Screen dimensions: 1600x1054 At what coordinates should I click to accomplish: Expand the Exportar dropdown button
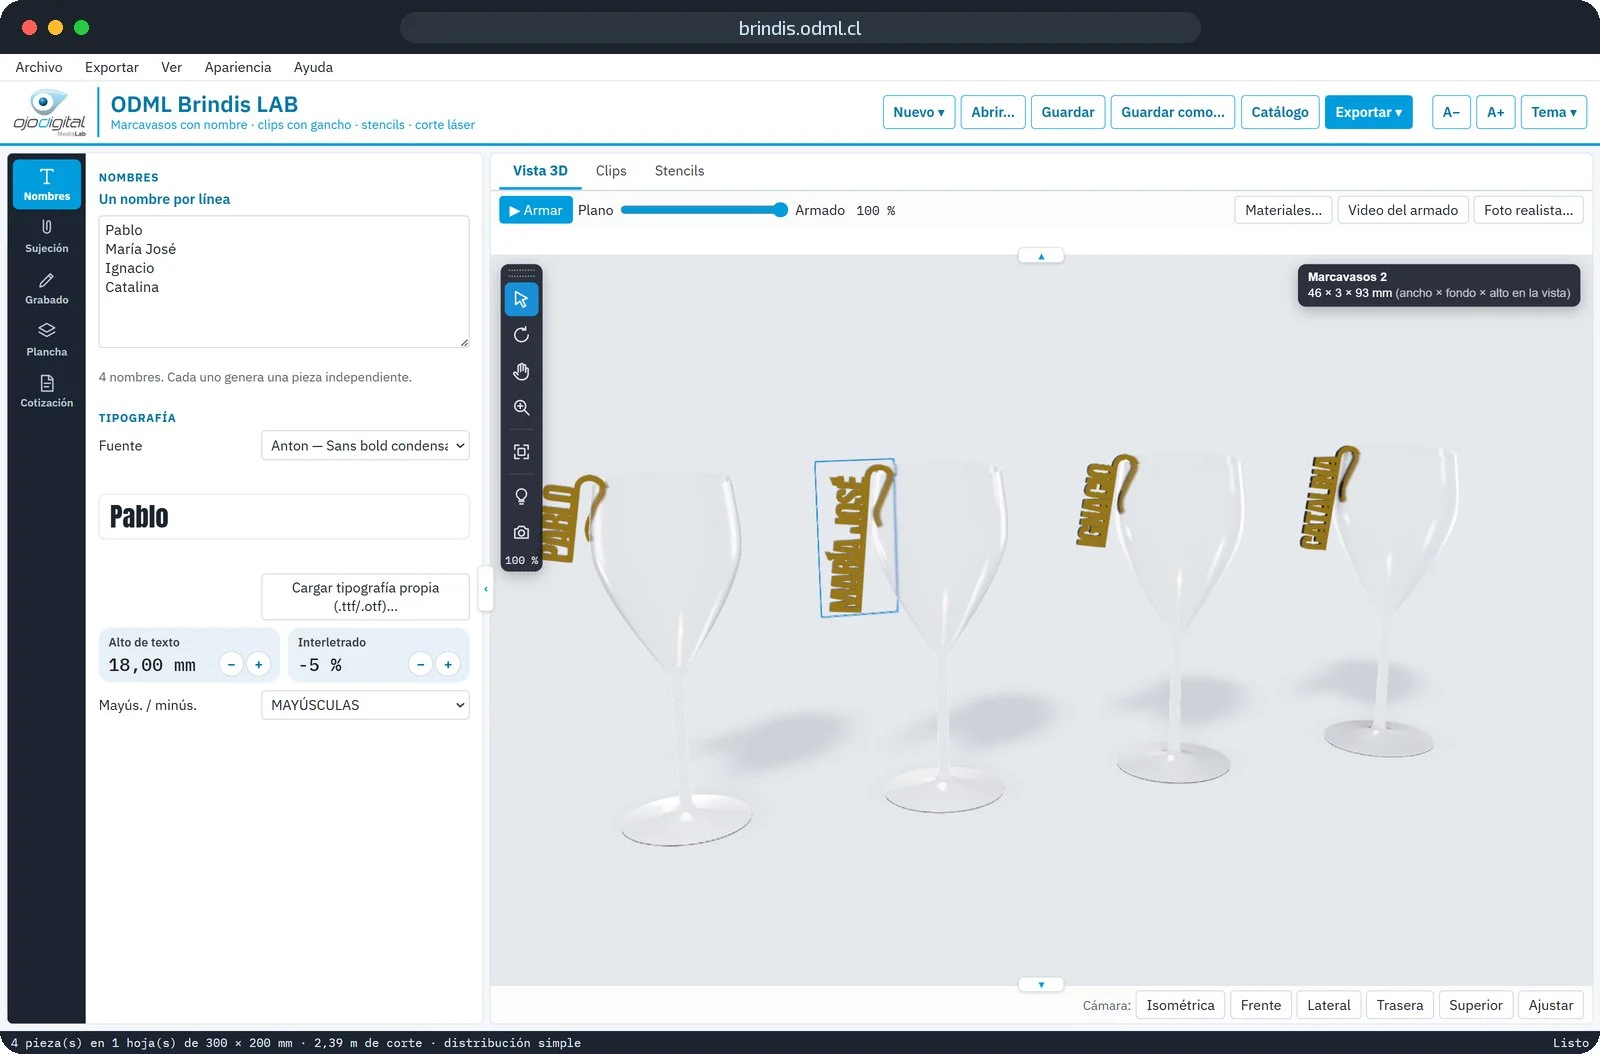[x=1368, y=112]
